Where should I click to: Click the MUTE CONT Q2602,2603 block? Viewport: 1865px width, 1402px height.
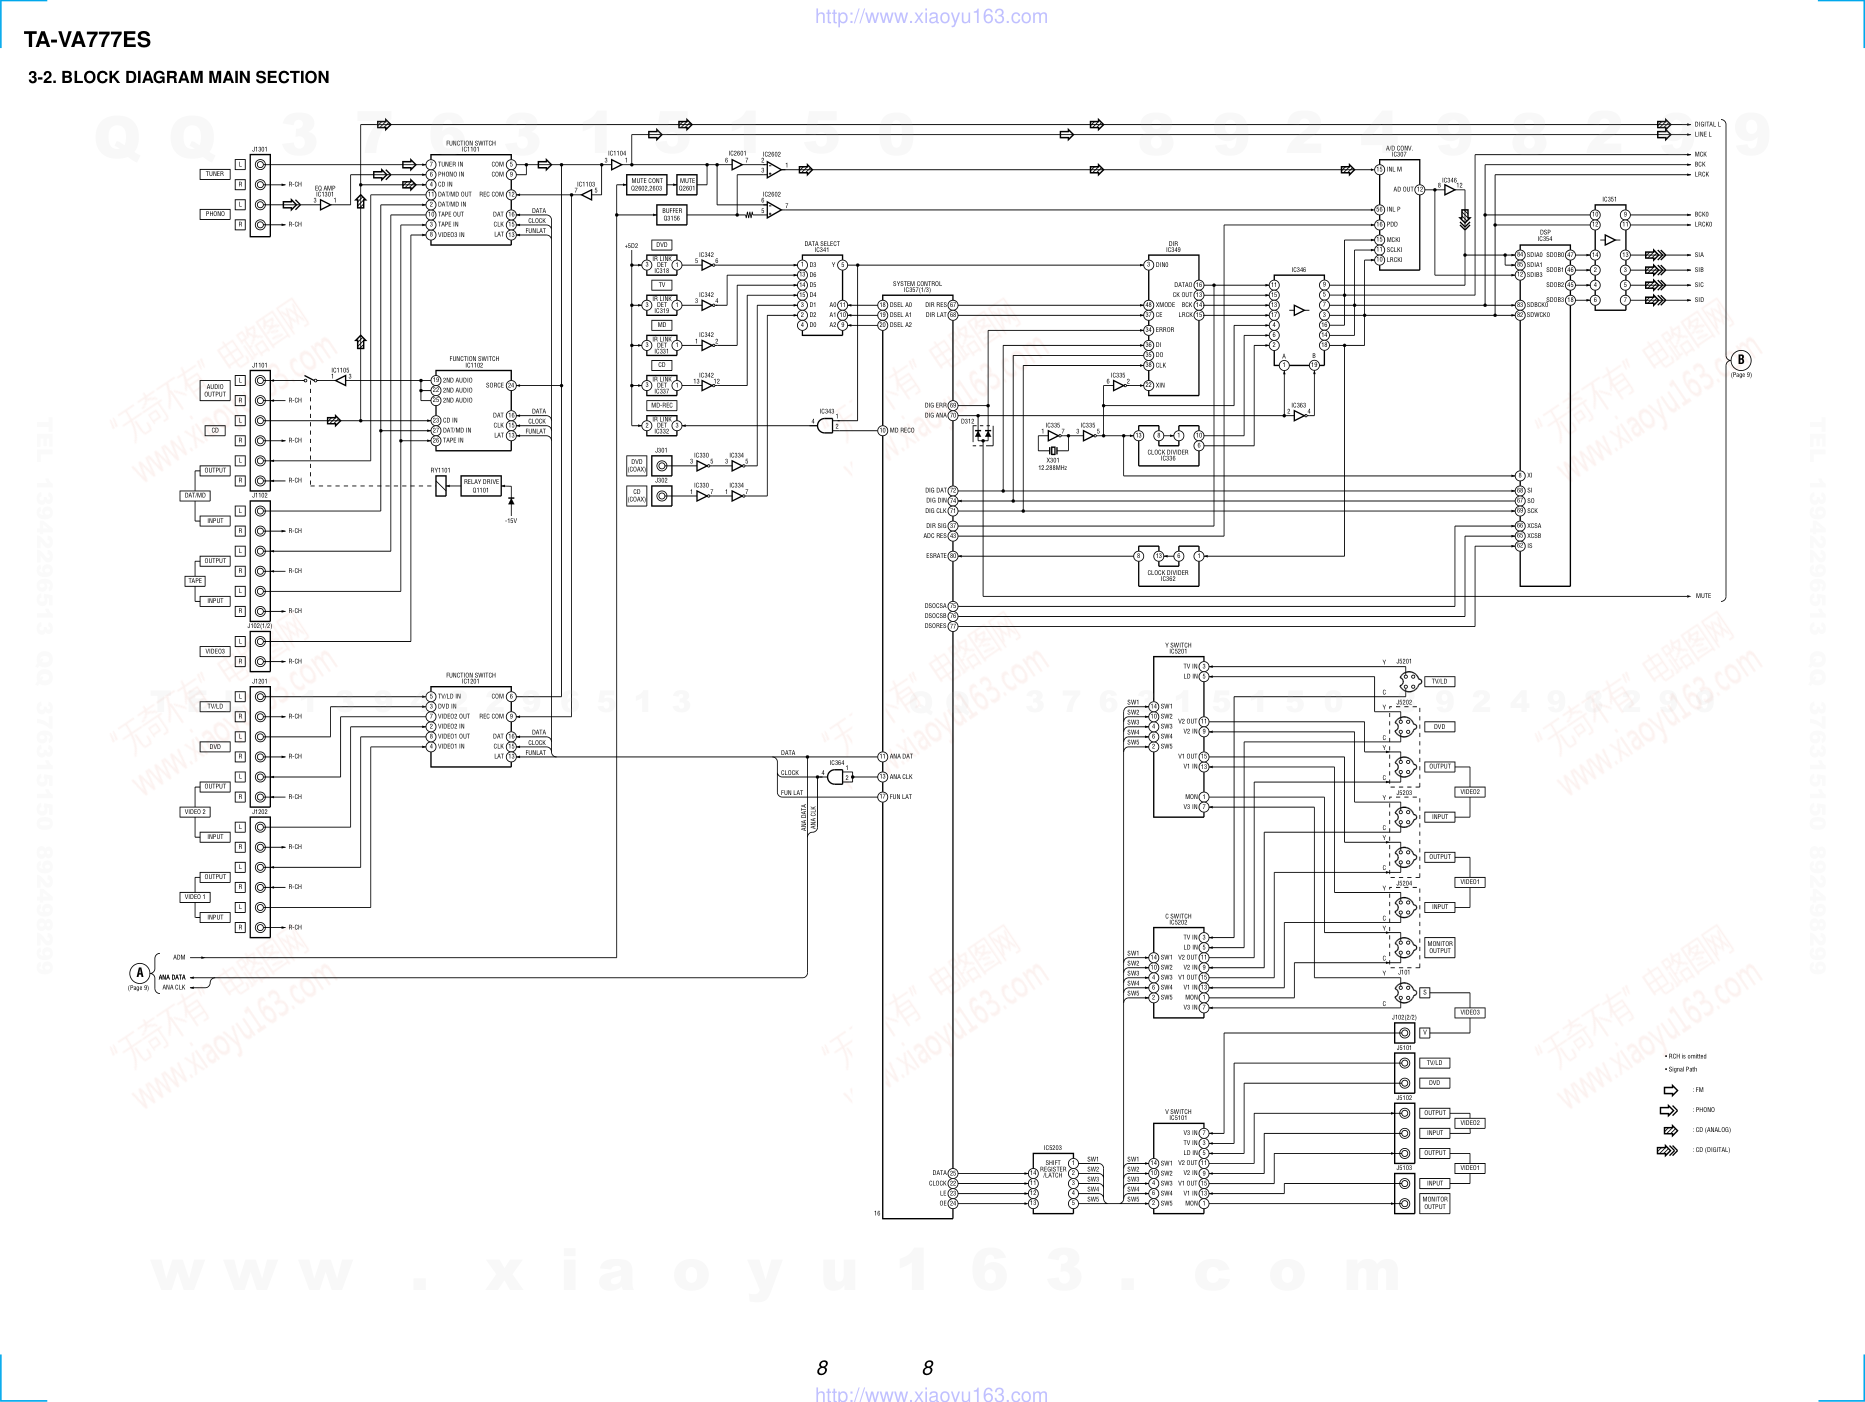[647, 185]
